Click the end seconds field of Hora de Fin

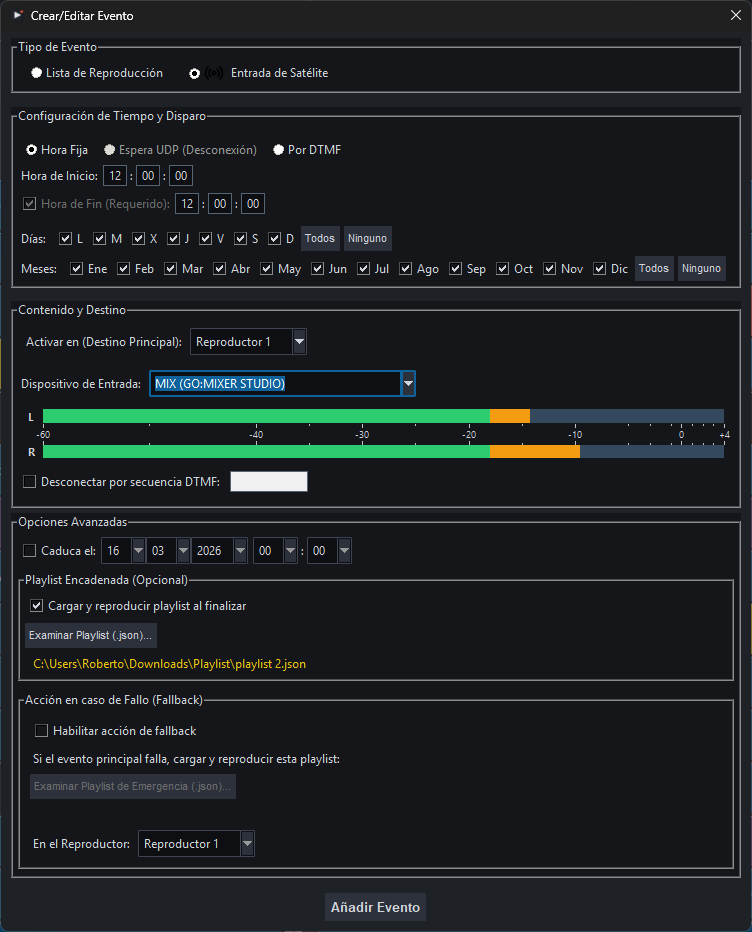[x=253, y=204]
